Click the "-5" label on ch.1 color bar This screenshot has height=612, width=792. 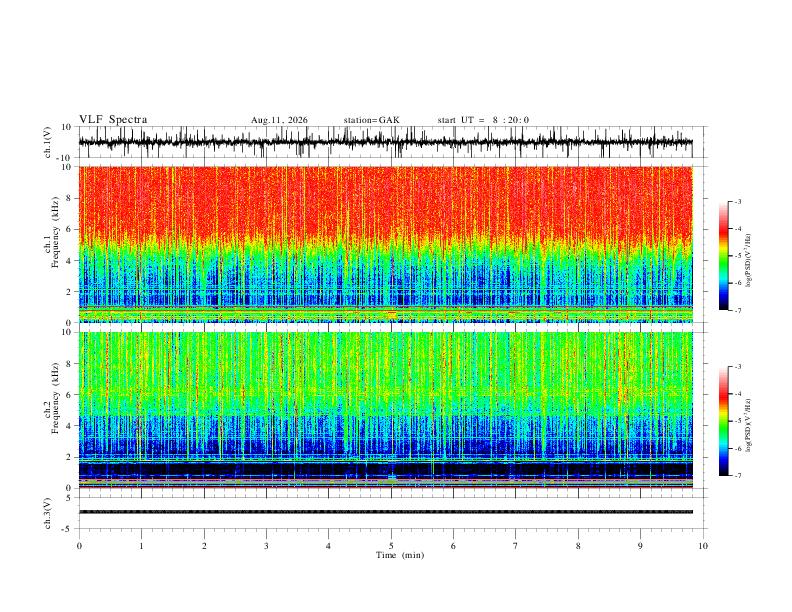click(738, 256)
